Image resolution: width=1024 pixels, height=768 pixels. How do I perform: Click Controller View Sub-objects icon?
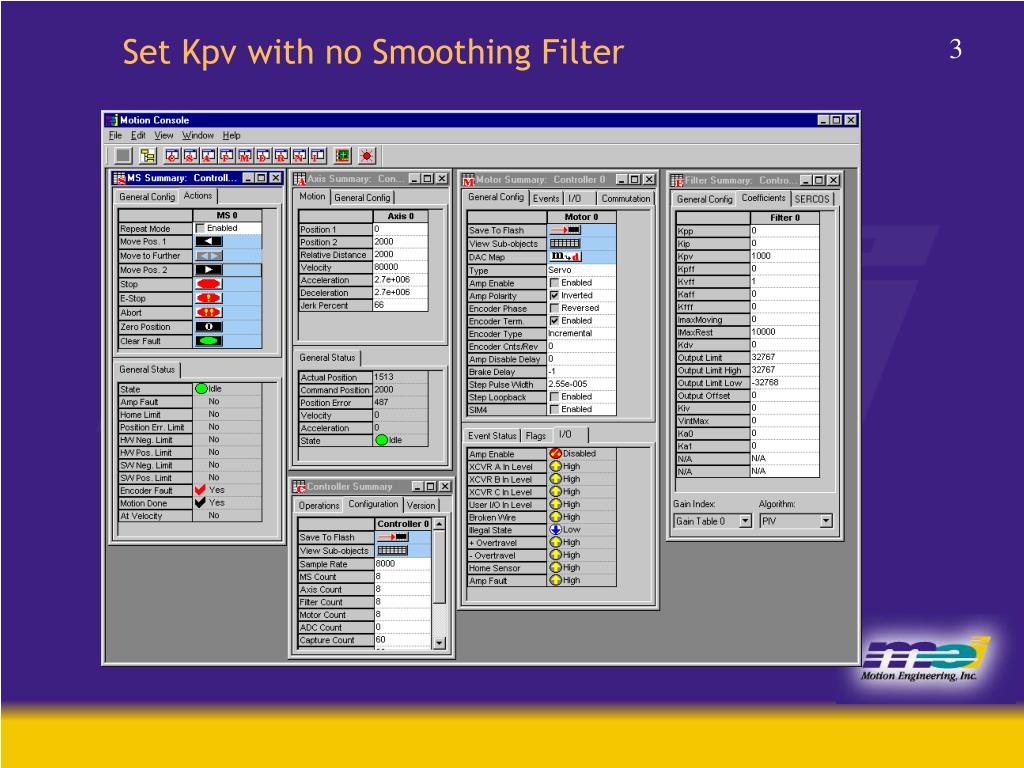392,550
